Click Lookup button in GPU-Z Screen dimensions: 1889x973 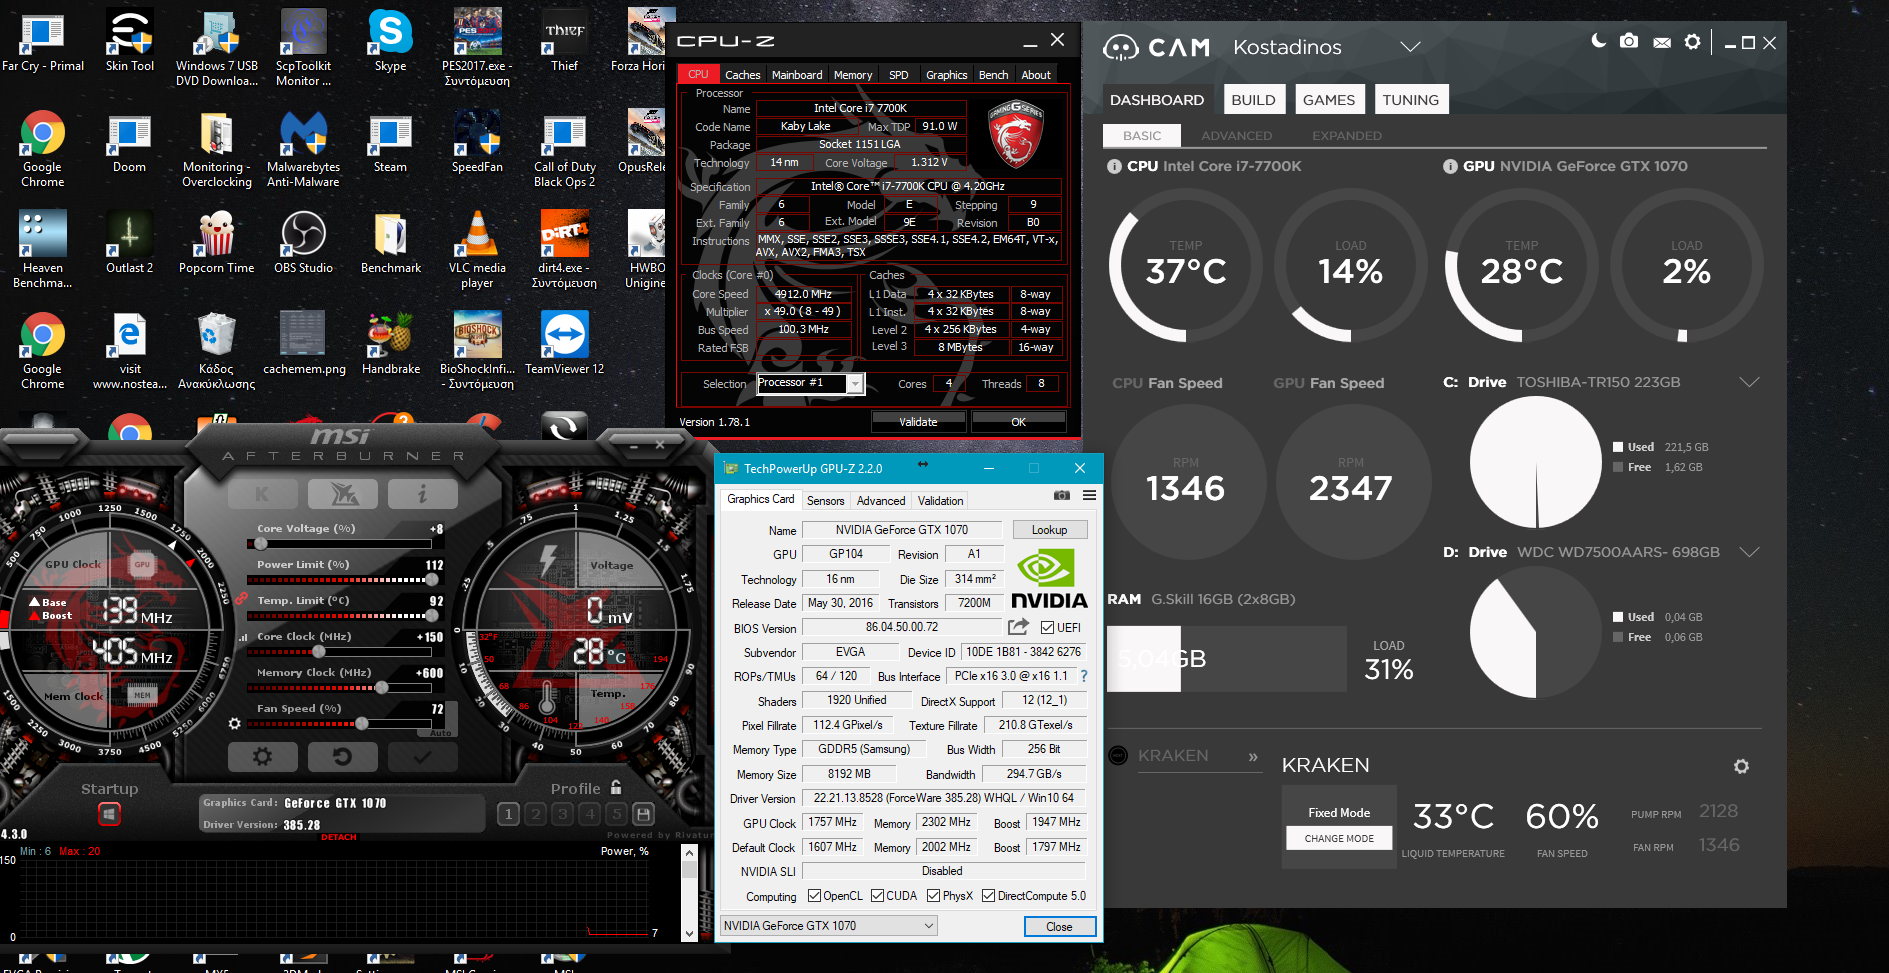point(1049,530)
